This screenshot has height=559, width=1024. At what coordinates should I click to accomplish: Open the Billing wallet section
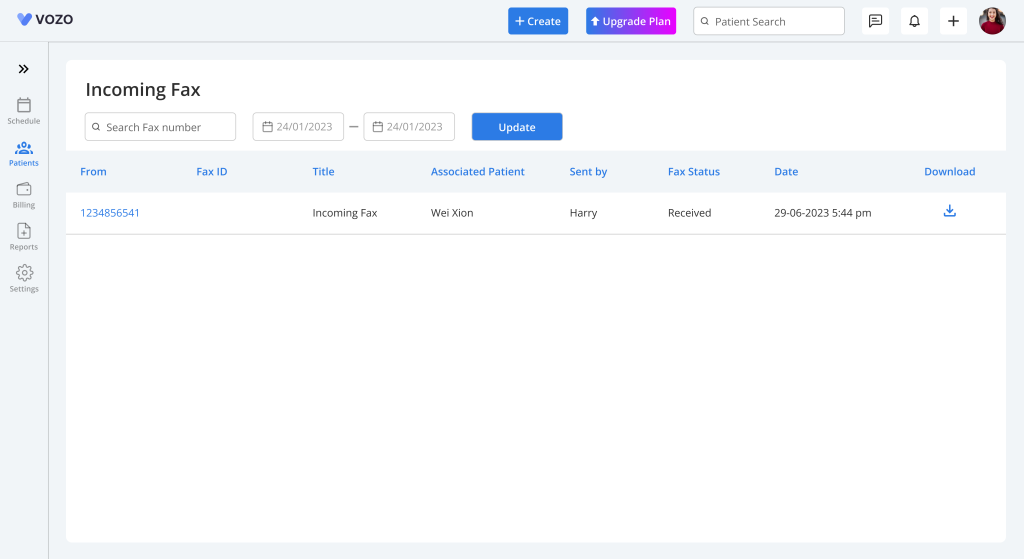coord(24,194)
